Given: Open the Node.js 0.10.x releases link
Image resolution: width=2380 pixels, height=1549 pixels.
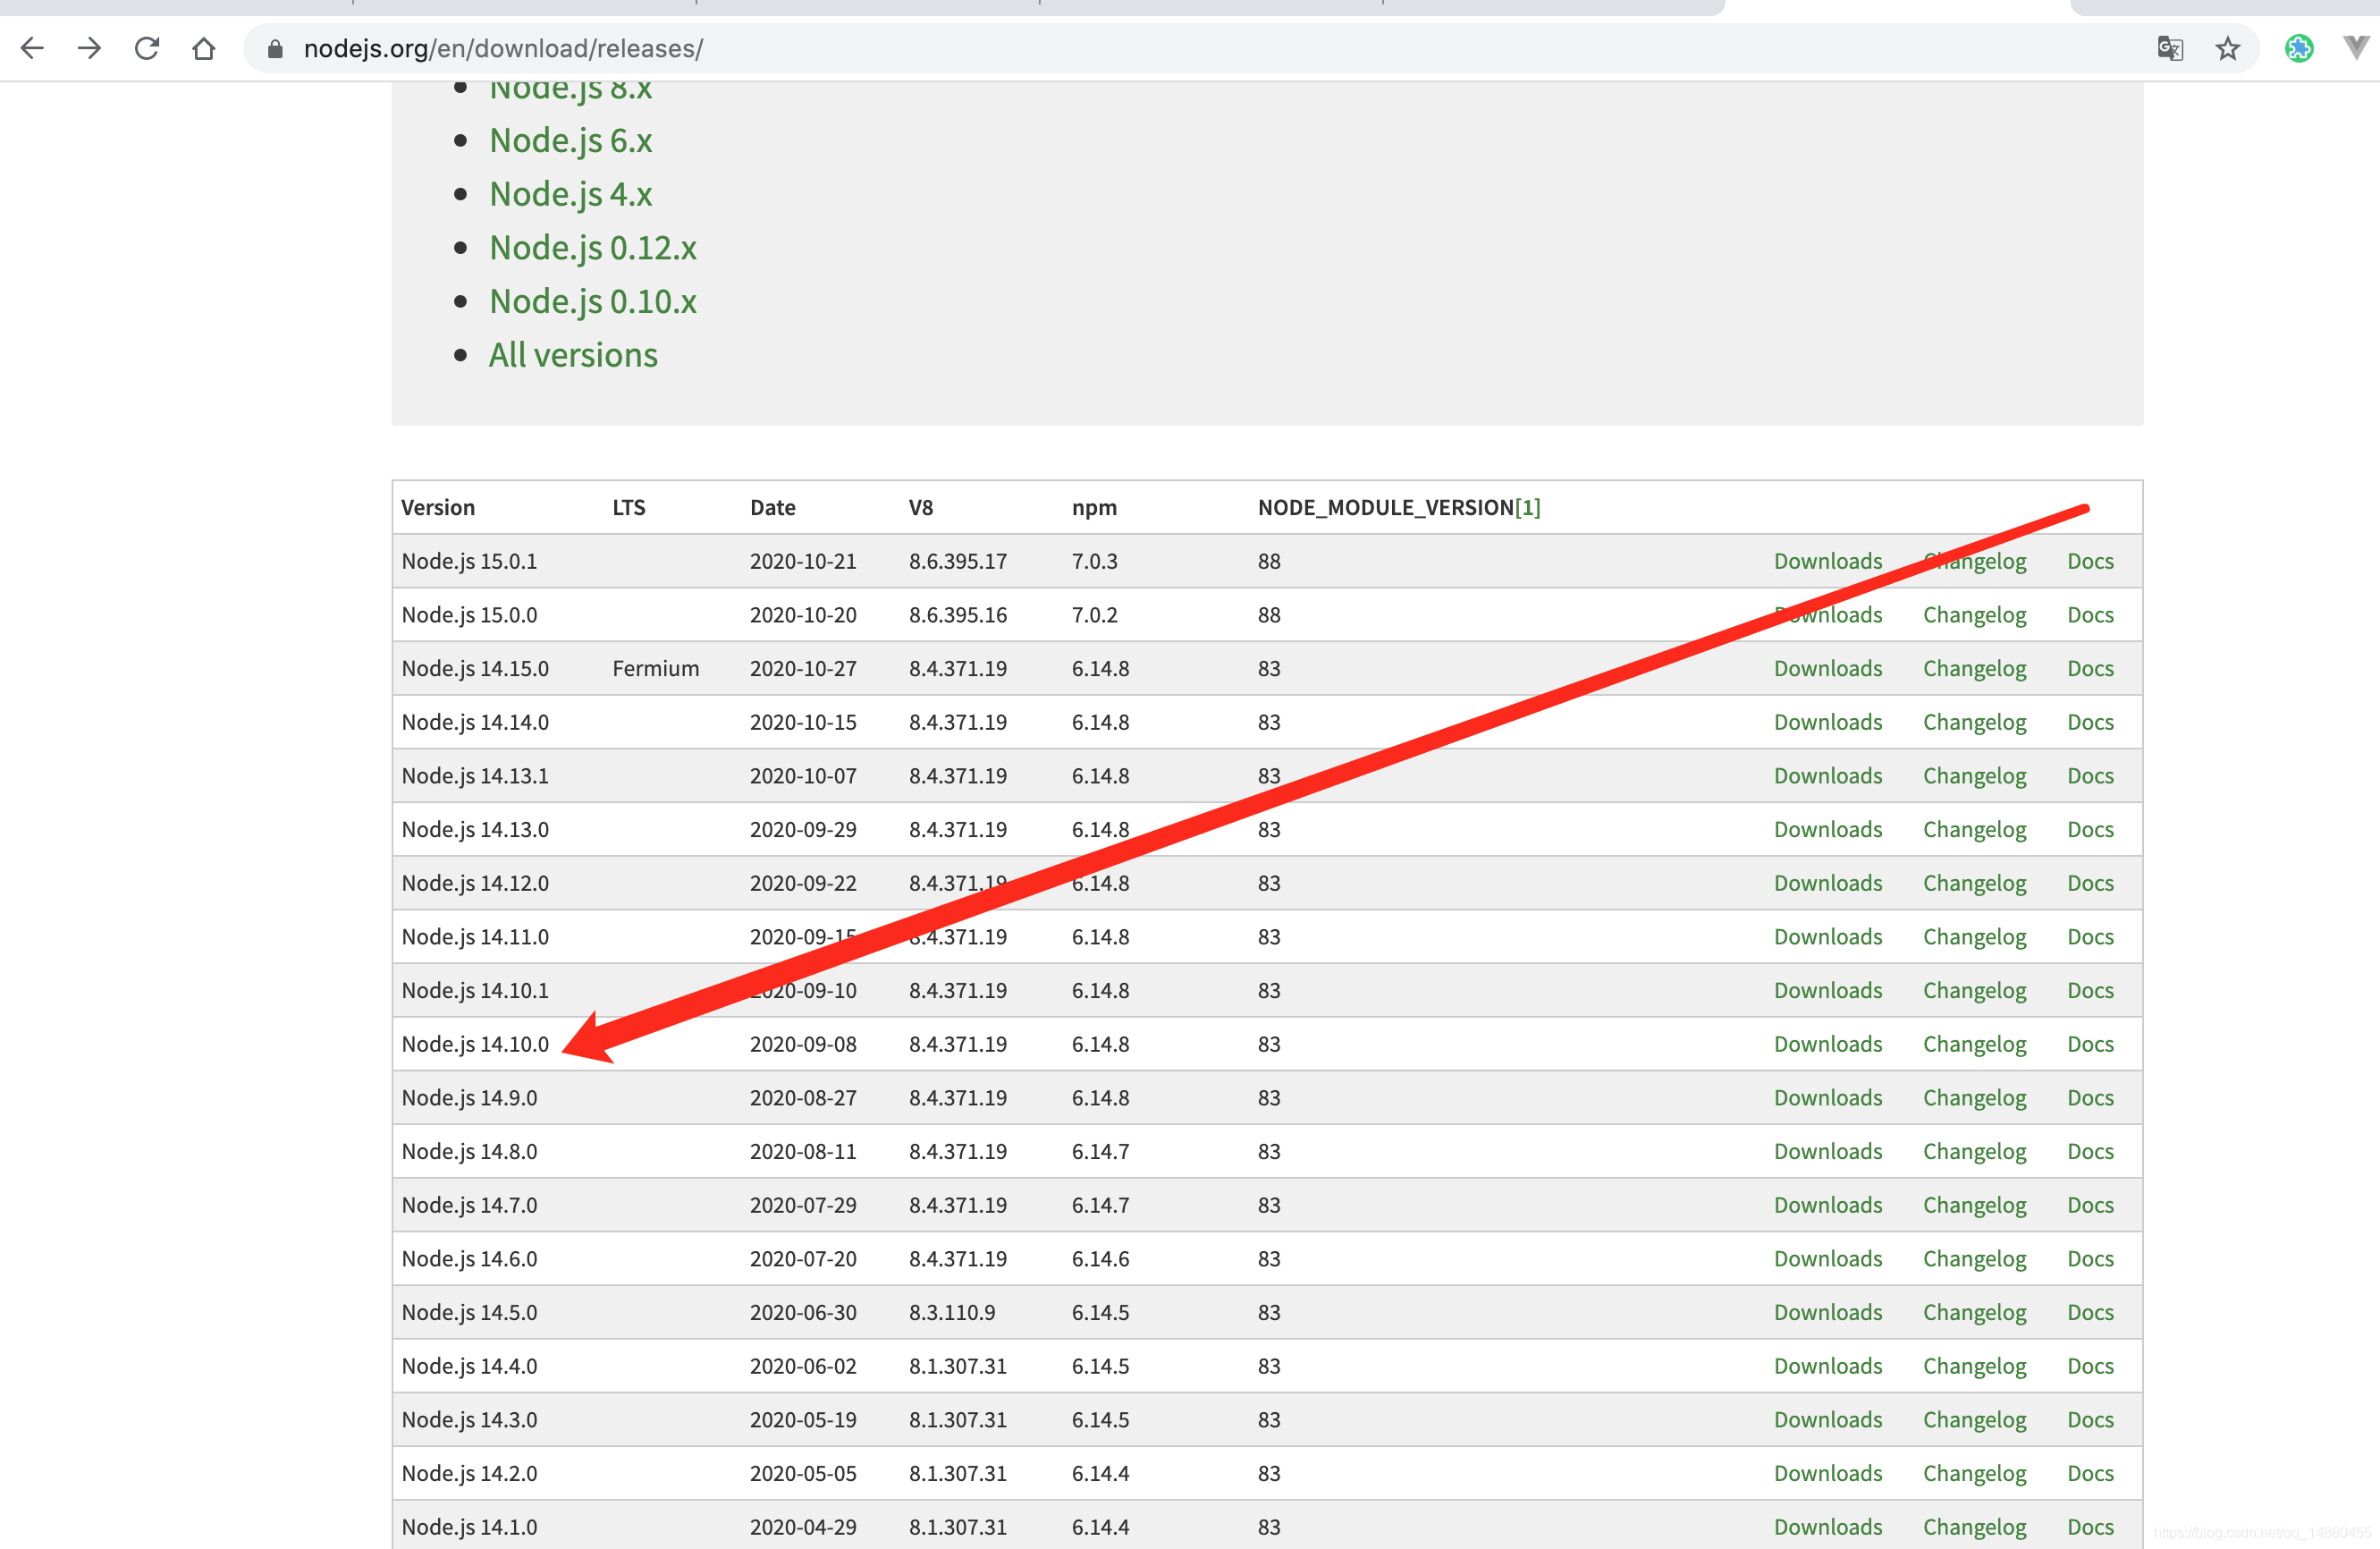Looking at the screenshot, I should click(592, 302).
